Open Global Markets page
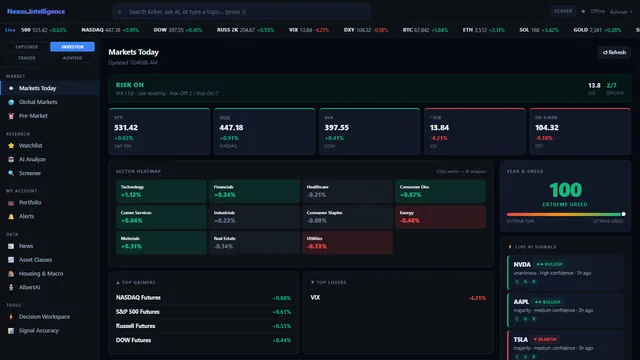This screenshot has width=640, height=360. tap(50, 102)
